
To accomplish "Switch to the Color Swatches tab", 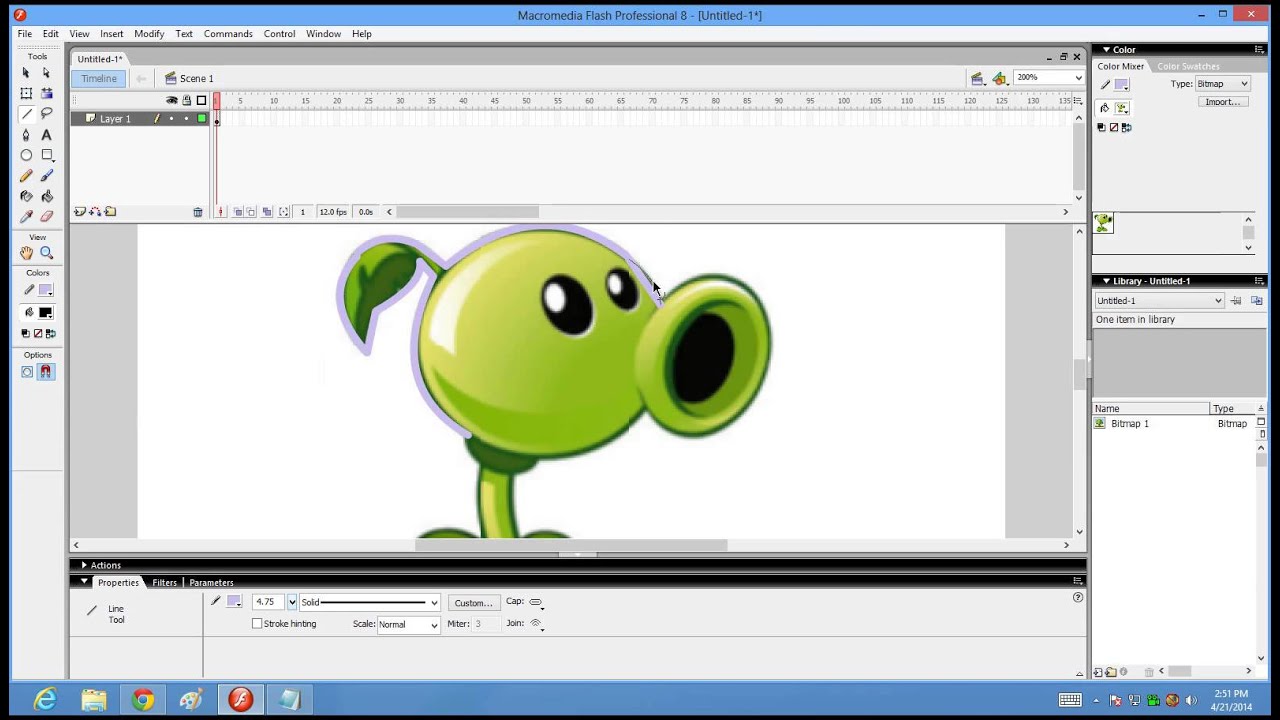I will click(1188, 67).
